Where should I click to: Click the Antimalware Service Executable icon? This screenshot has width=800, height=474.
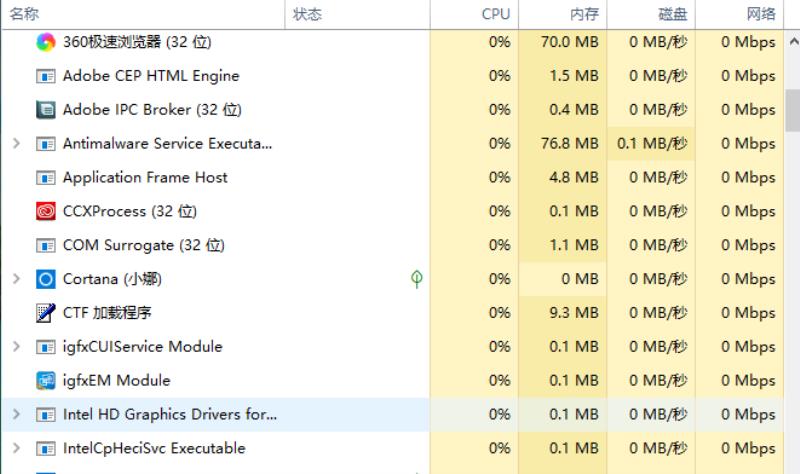(x=46, y=144)
